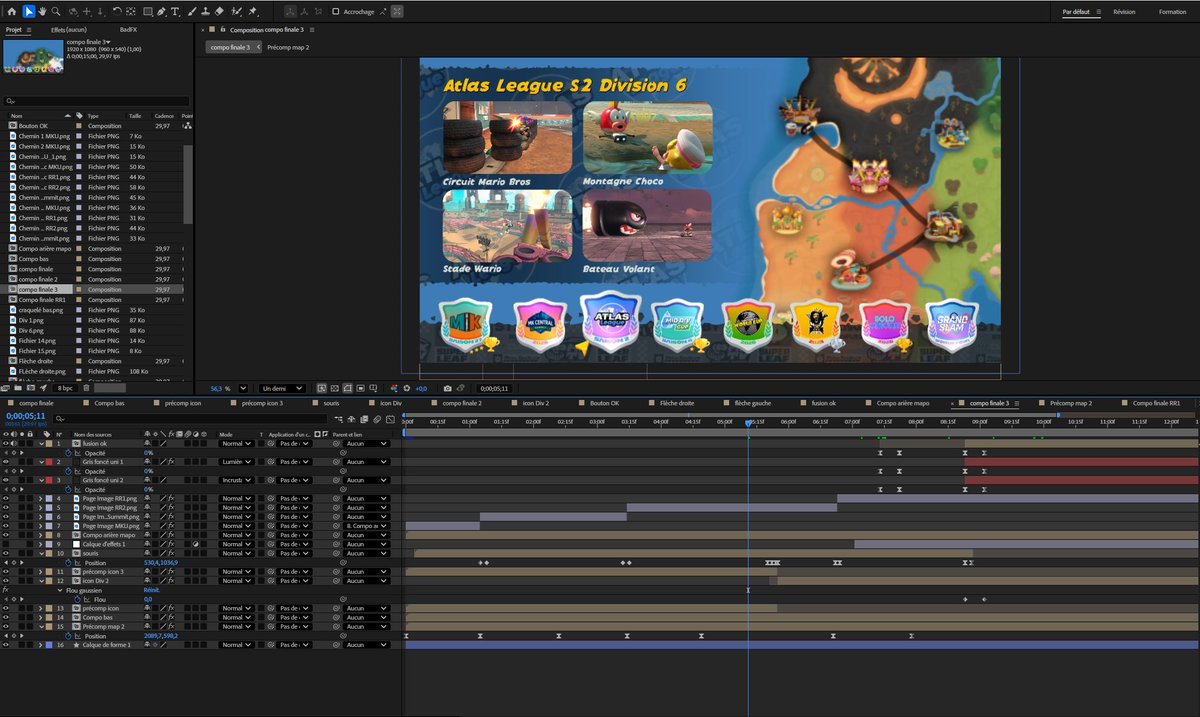This screenshot has height=717, width=1200.
Task: Click red label color of Gris foncé uni 2
Action: (x=49, y=480)
